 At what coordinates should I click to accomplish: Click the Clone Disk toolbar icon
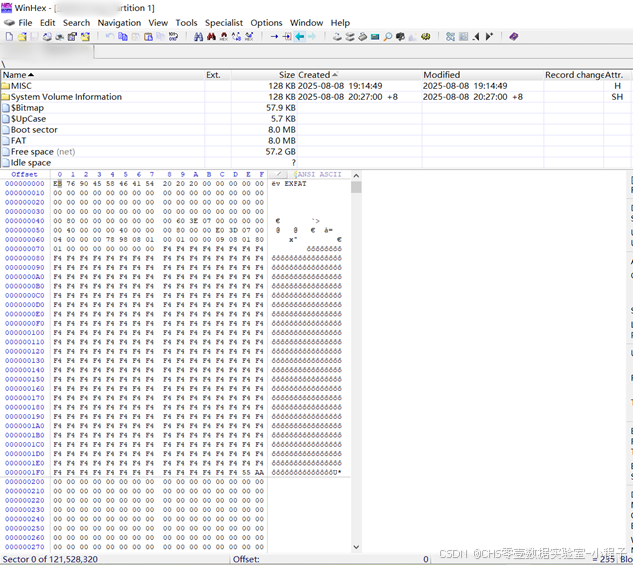(350, 37)
